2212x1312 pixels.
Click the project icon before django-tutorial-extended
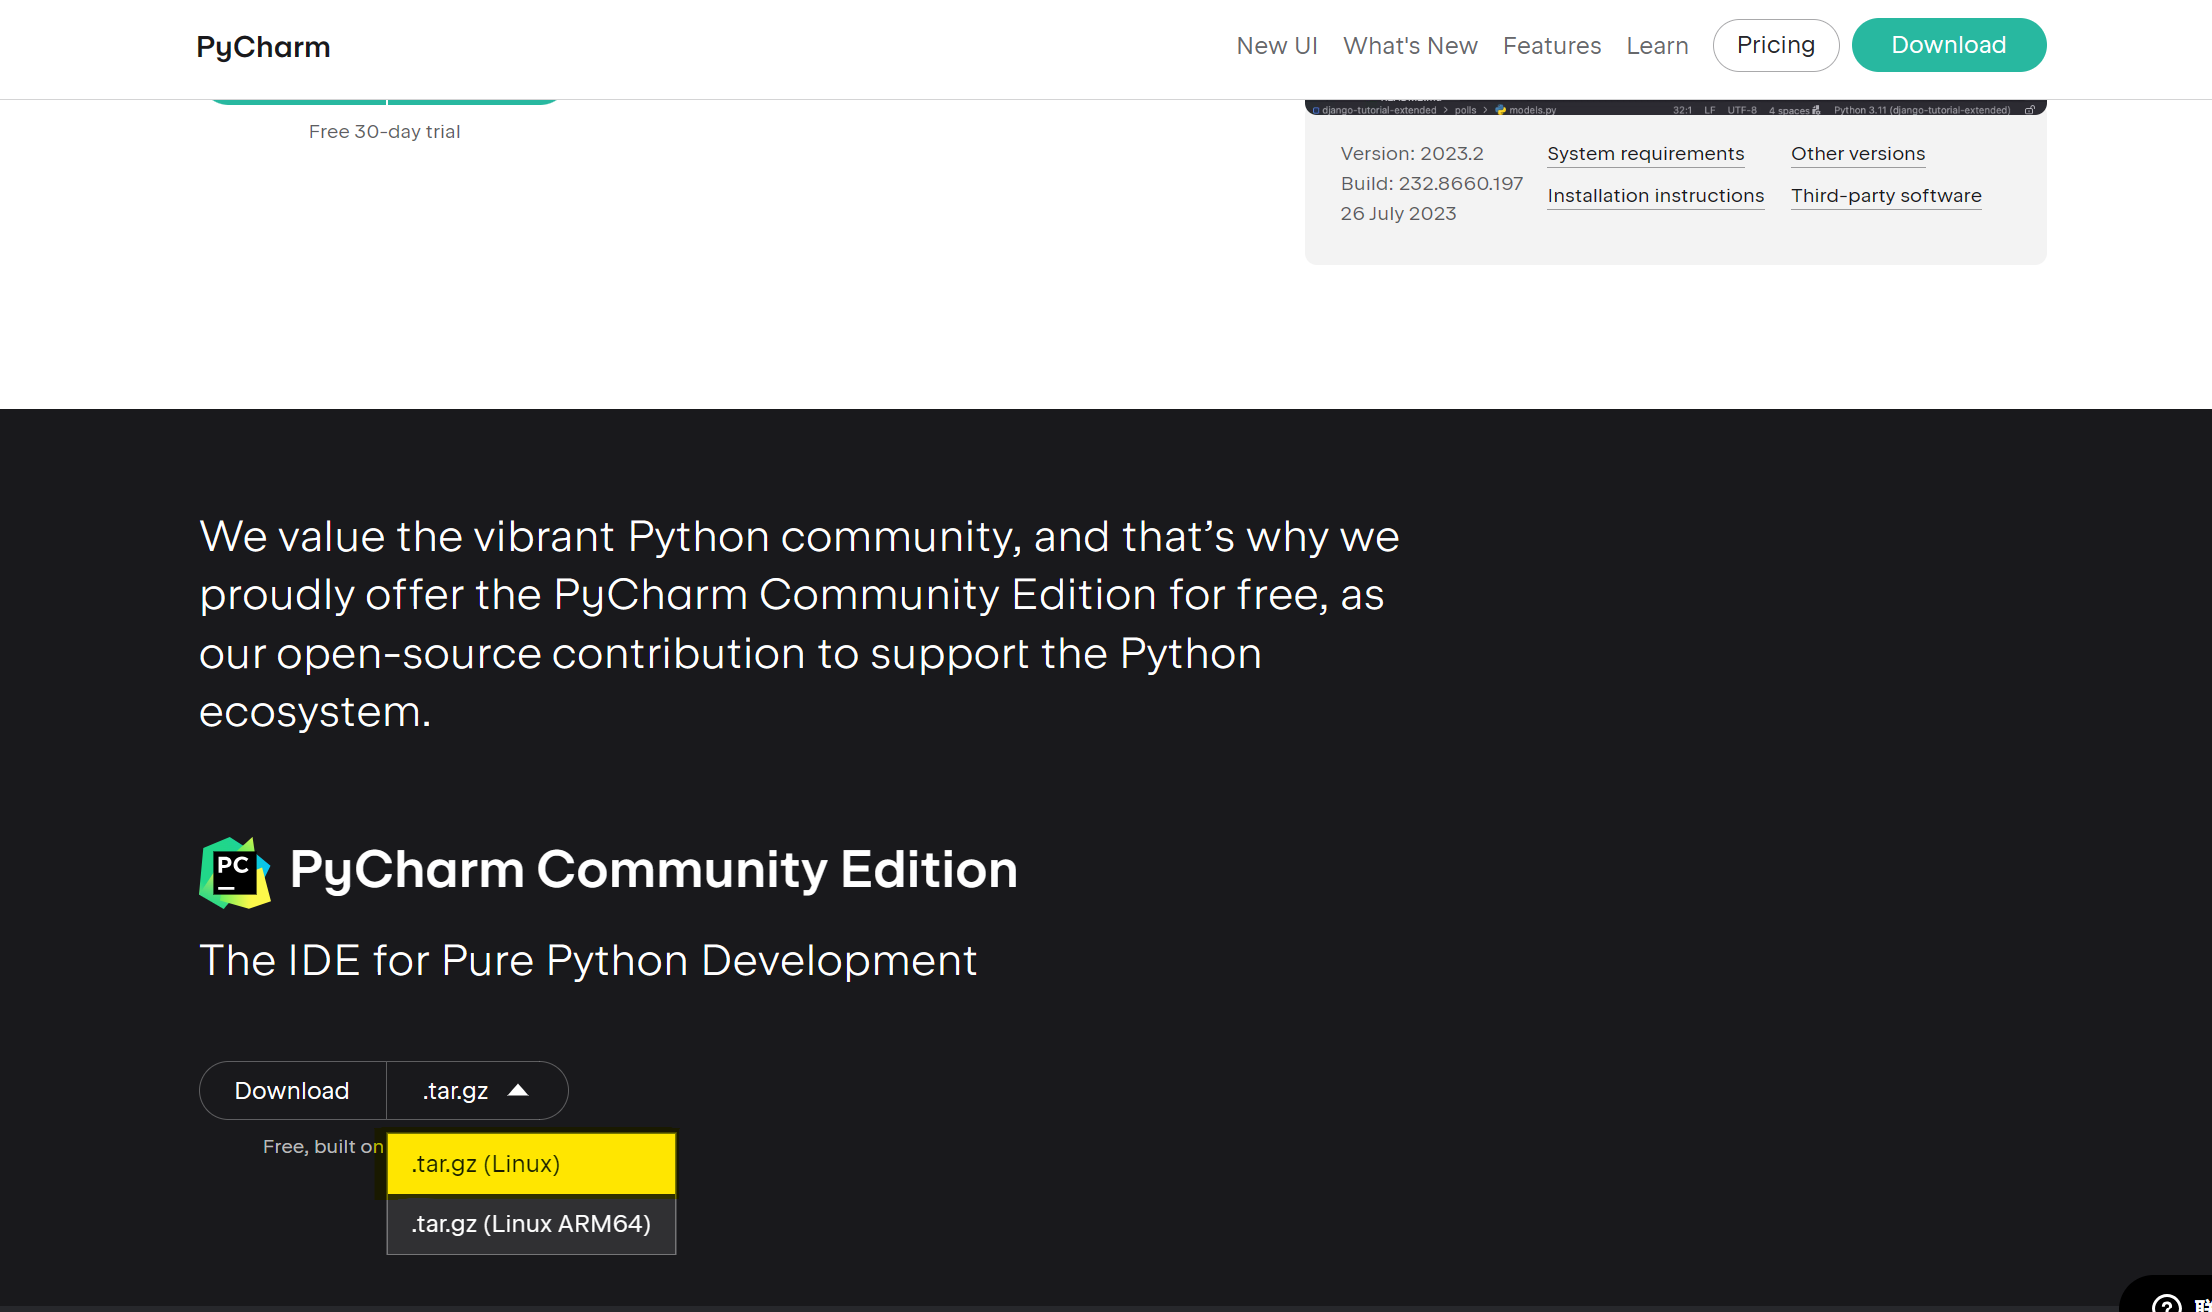tap(1315, 111)
